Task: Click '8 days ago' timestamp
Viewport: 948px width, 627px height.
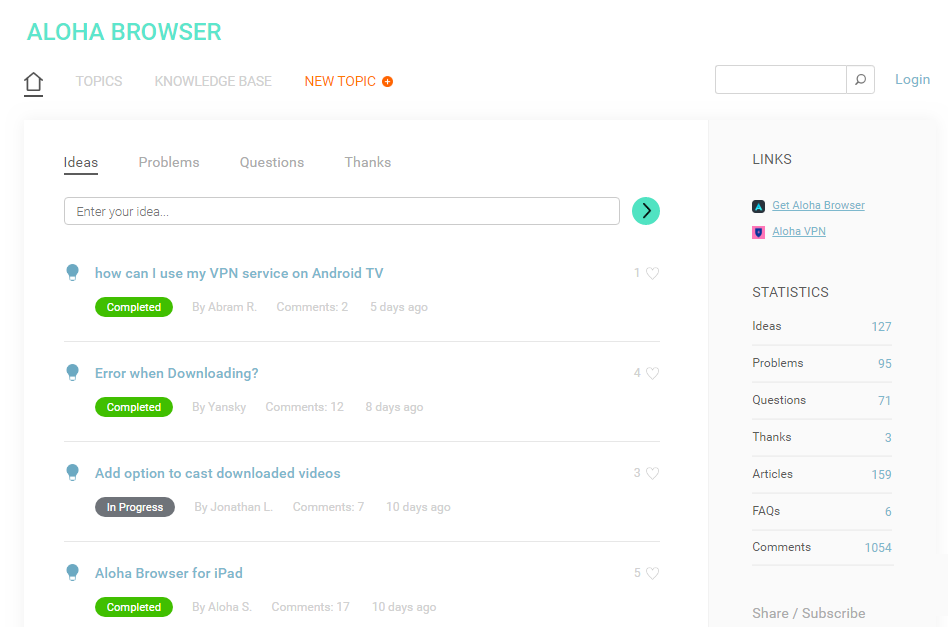Action: 394,407
